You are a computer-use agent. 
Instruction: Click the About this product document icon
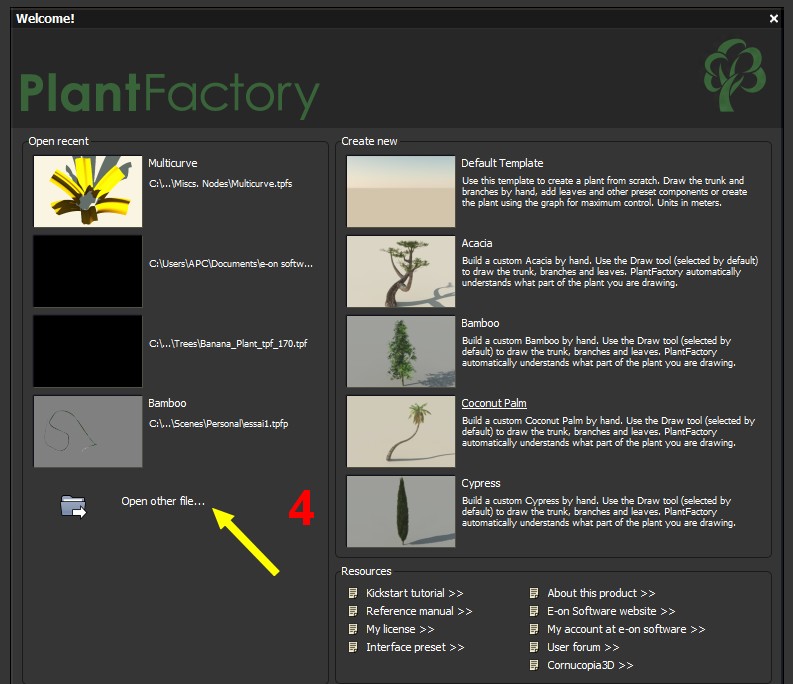click(534, 593)
